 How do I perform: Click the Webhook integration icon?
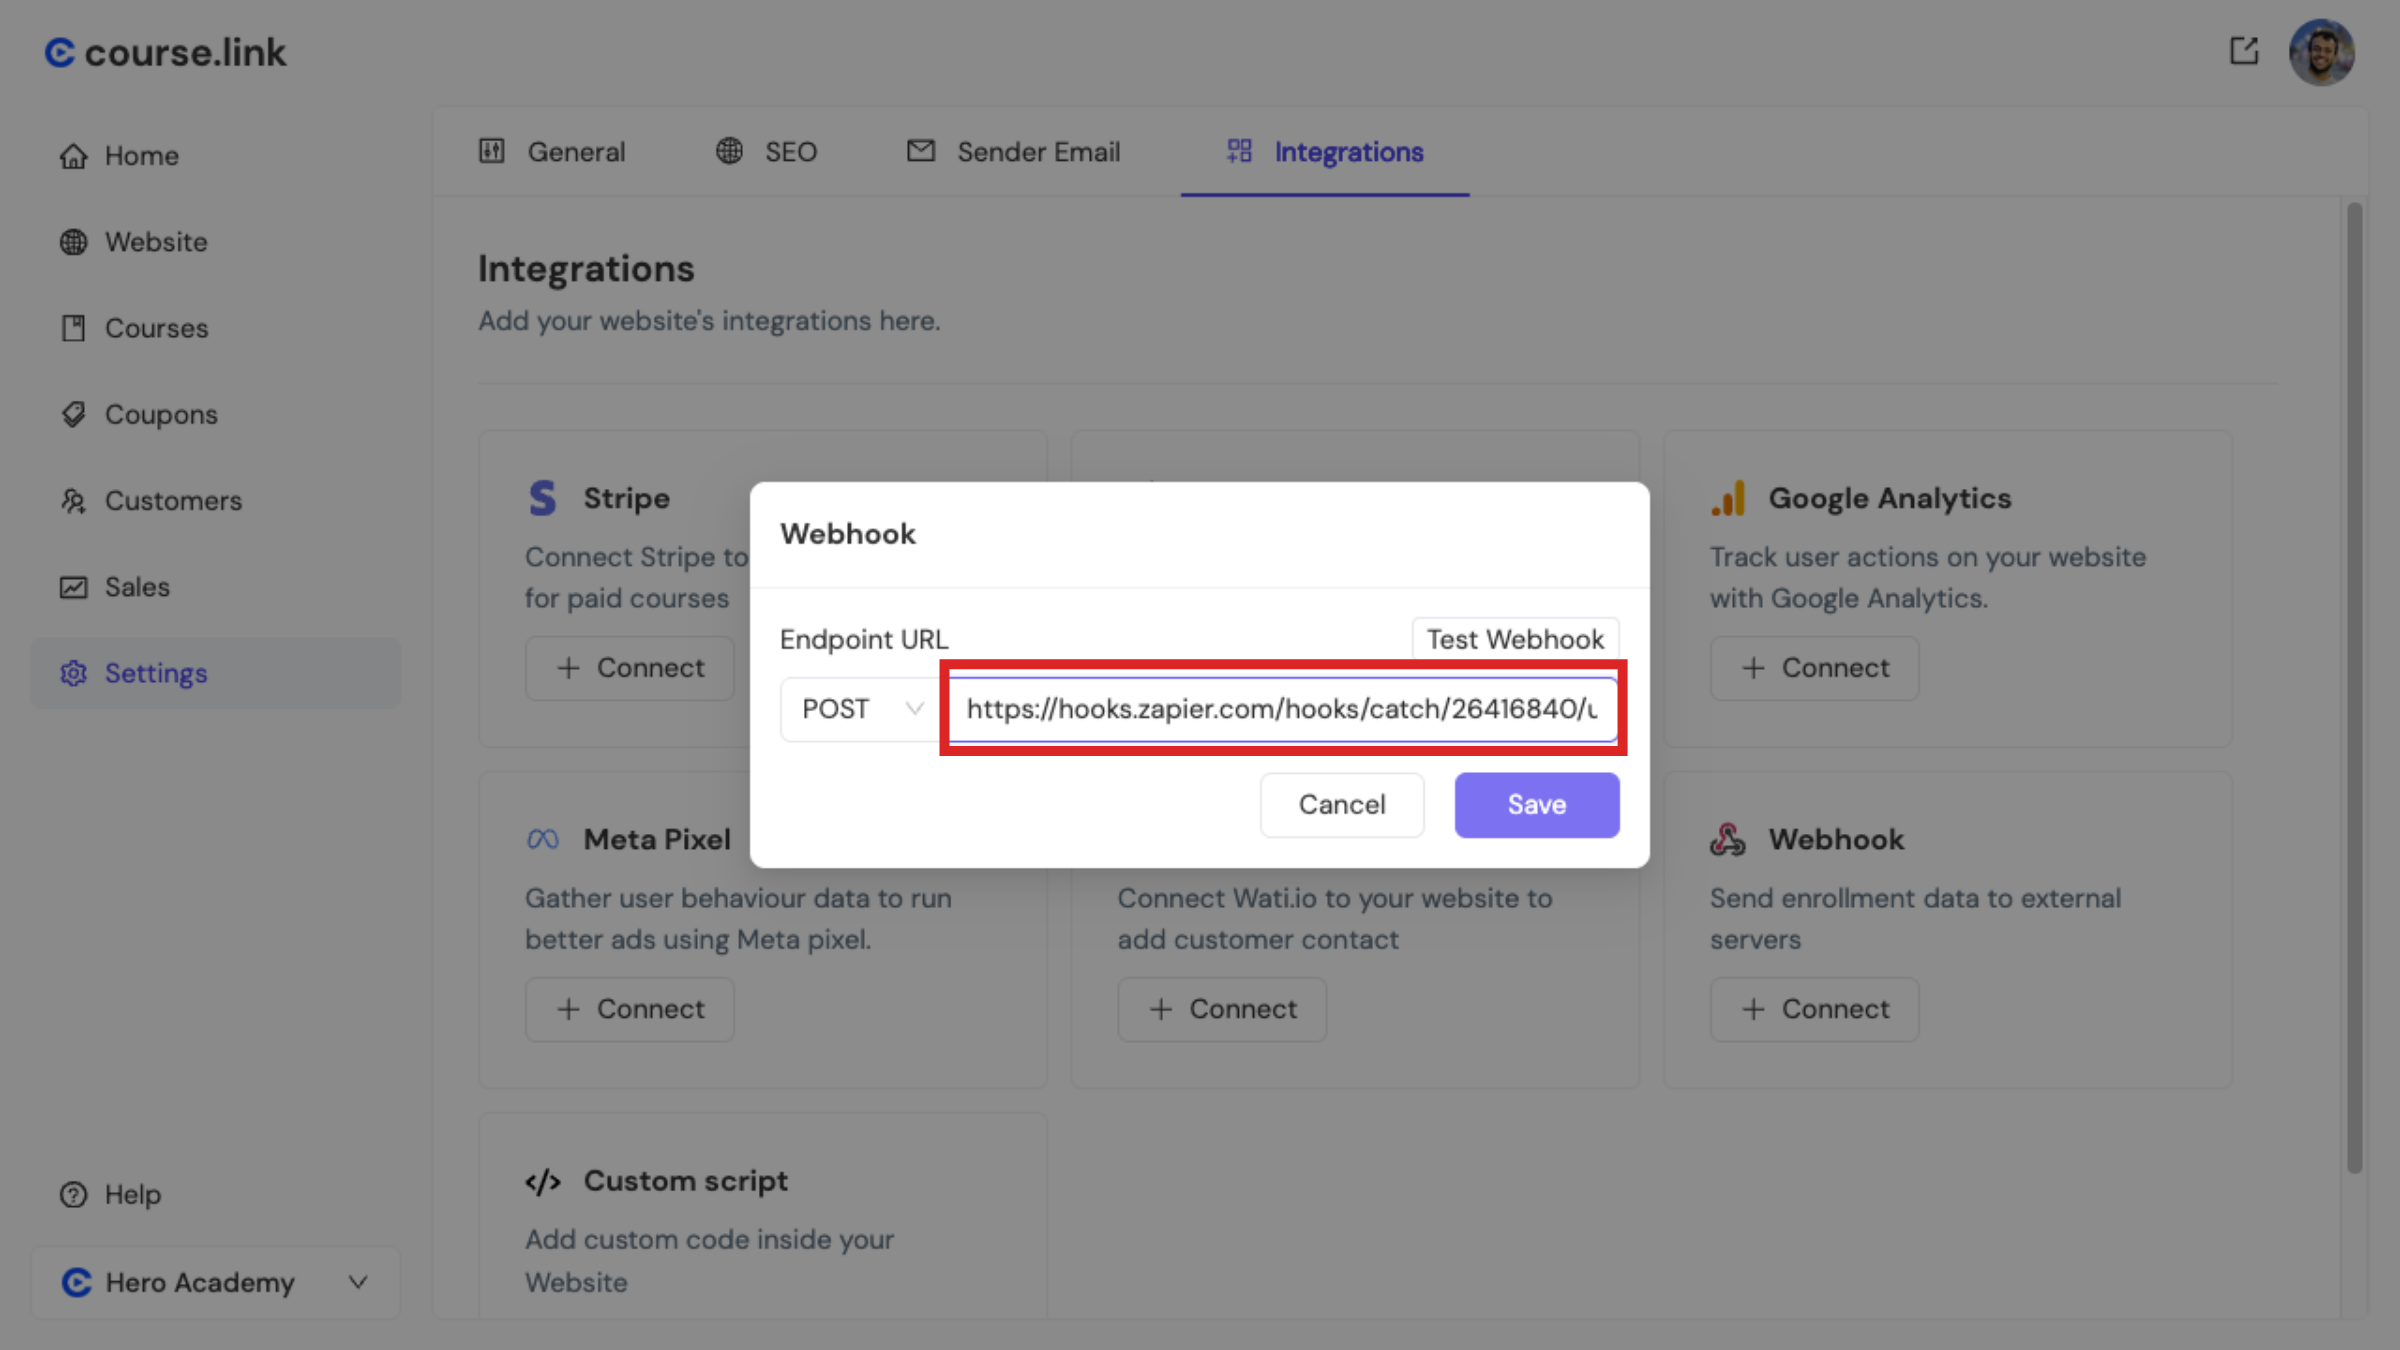click(1729, 839)
